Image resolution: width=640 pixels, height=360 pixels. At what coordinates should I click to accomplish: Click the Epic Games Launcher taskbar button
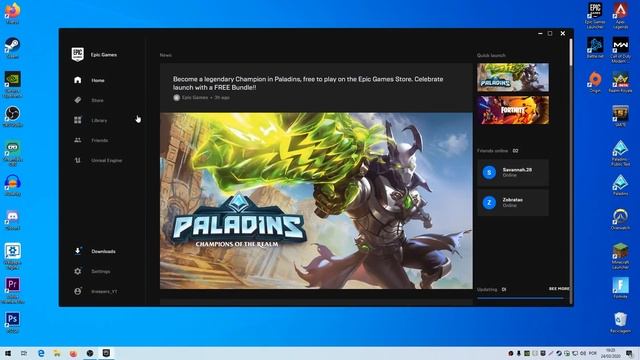pos(106,353)
